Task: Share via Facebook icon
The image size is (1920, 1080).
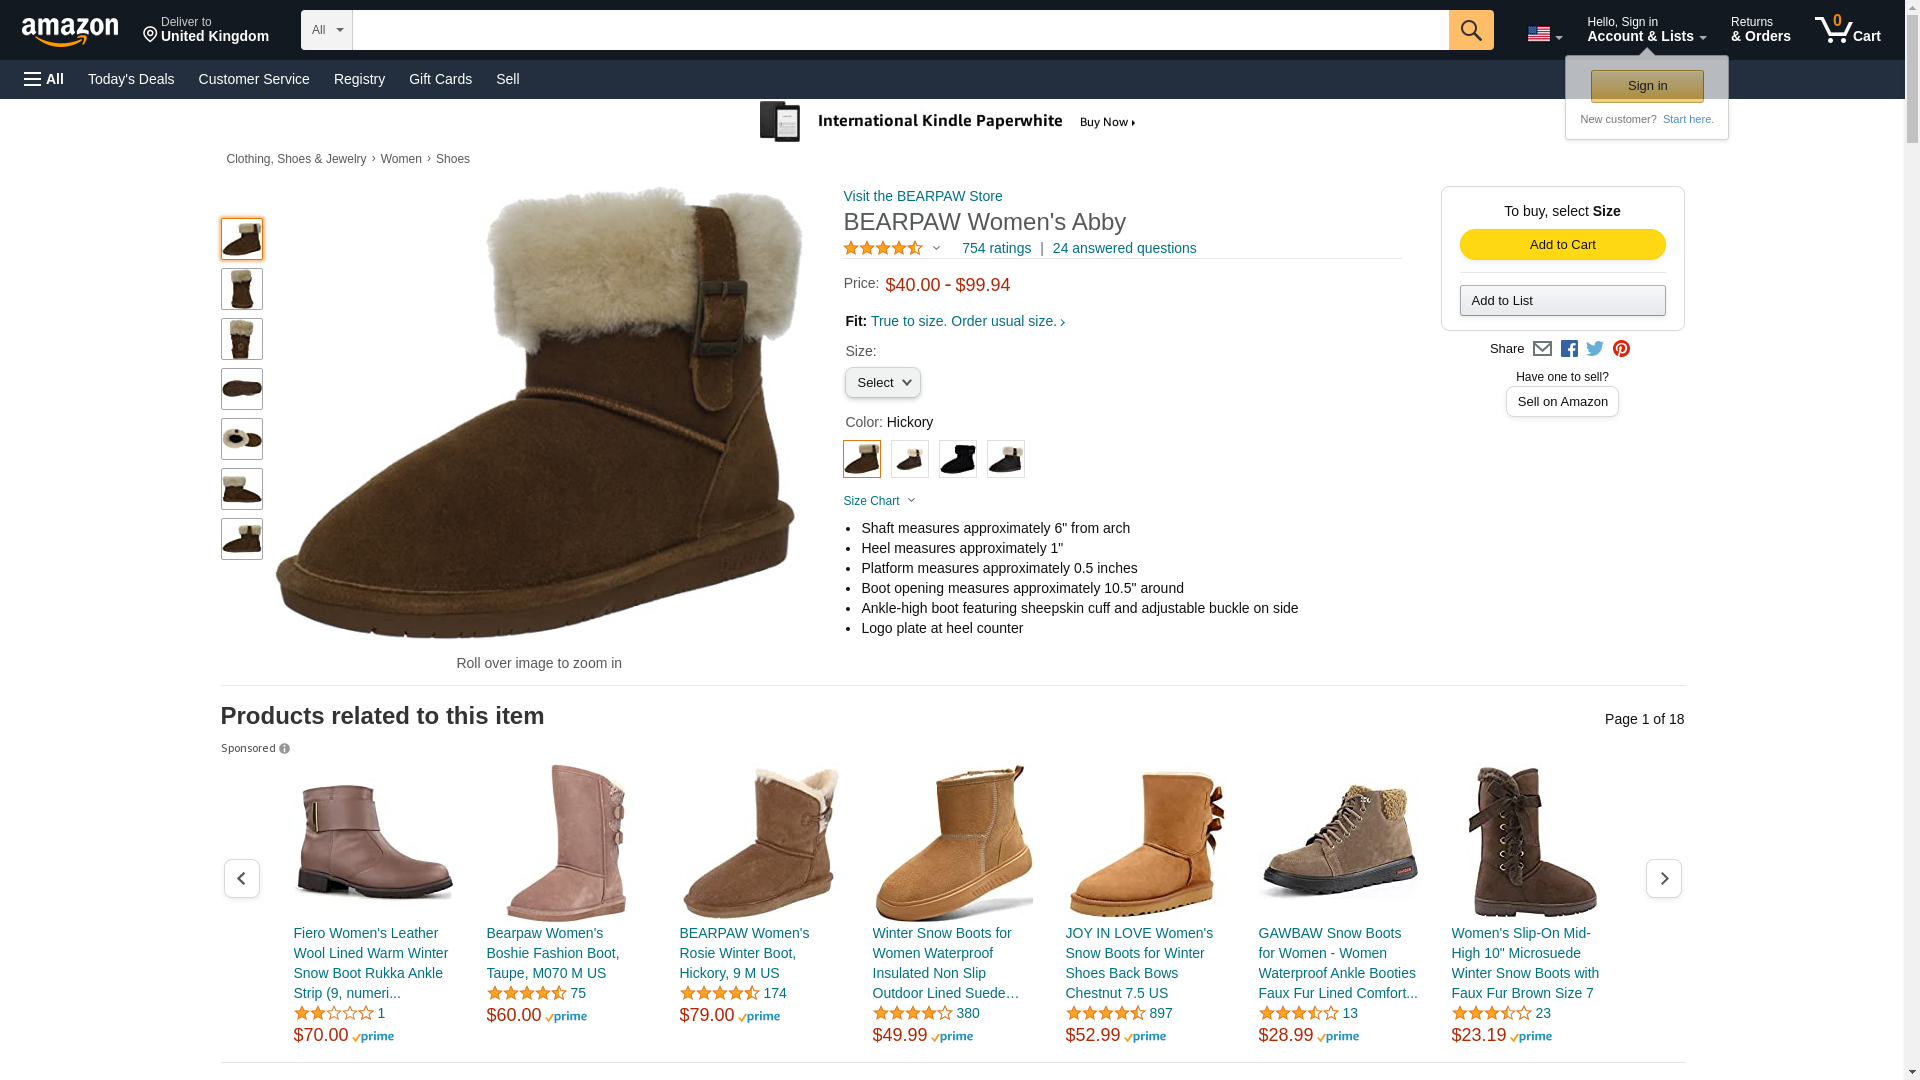Action: point(1569,349)
